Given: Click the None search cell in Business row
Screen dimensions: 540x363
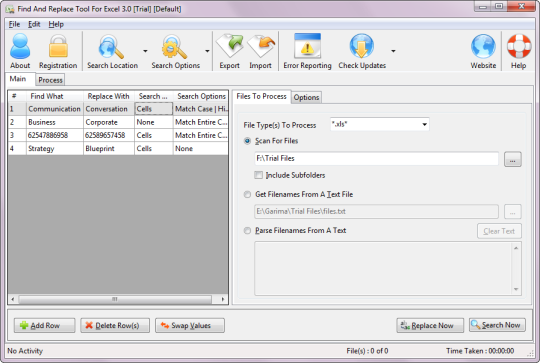Looking at the screenshot, I should [x=154, y=122].
